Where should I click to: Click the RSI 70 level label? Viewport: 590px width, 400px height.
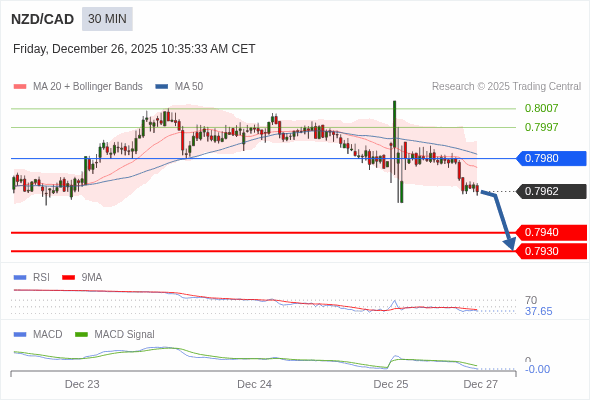tap(531, 300)
